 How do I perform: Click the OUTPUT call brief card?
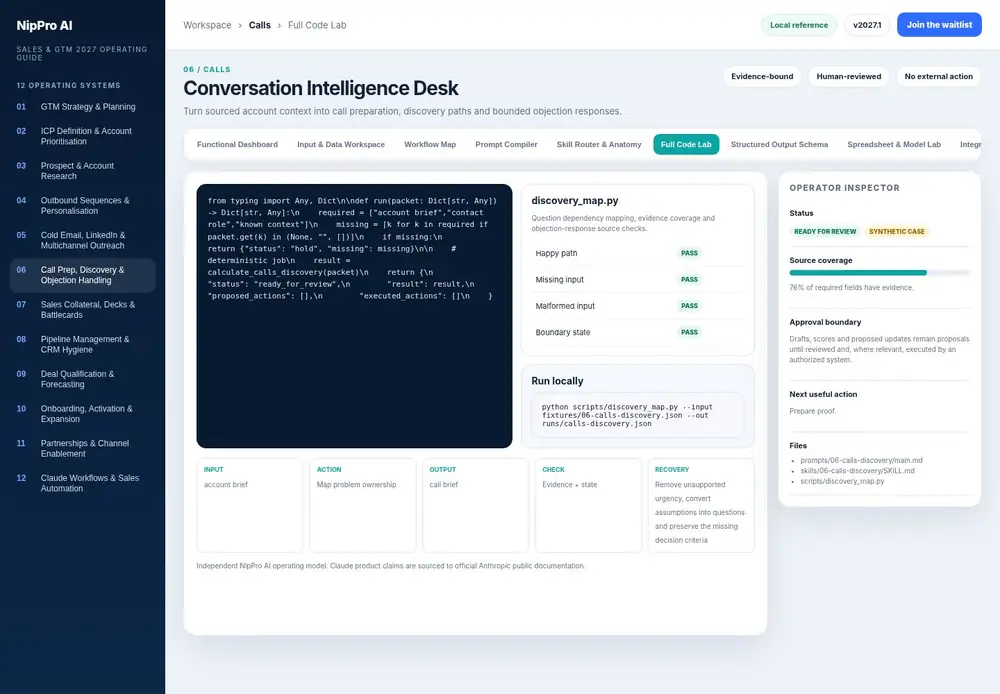tap(476, 505)
